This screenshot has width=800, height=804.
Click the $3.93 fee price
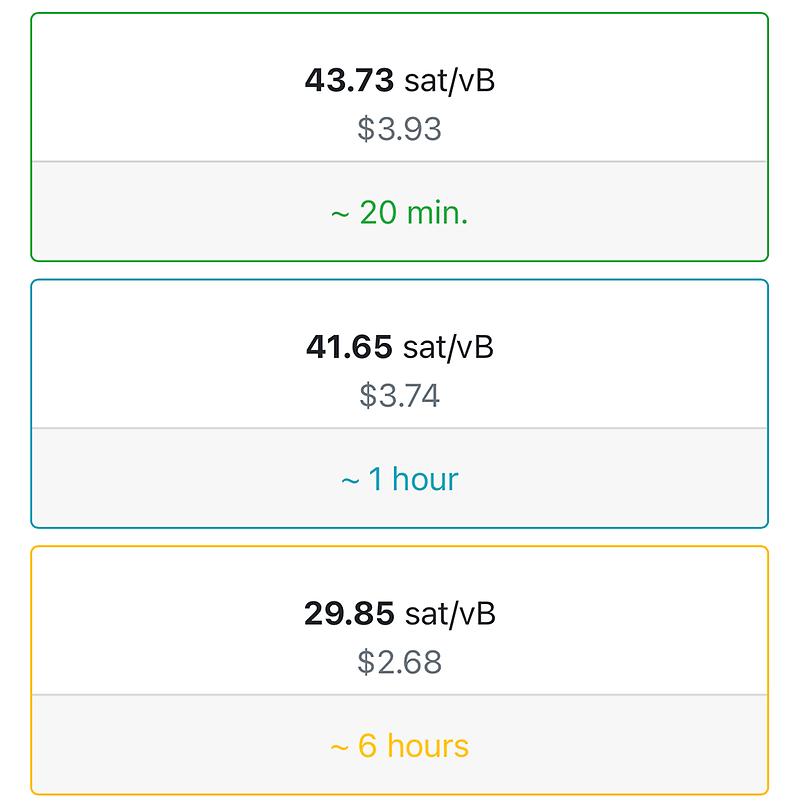399,129
